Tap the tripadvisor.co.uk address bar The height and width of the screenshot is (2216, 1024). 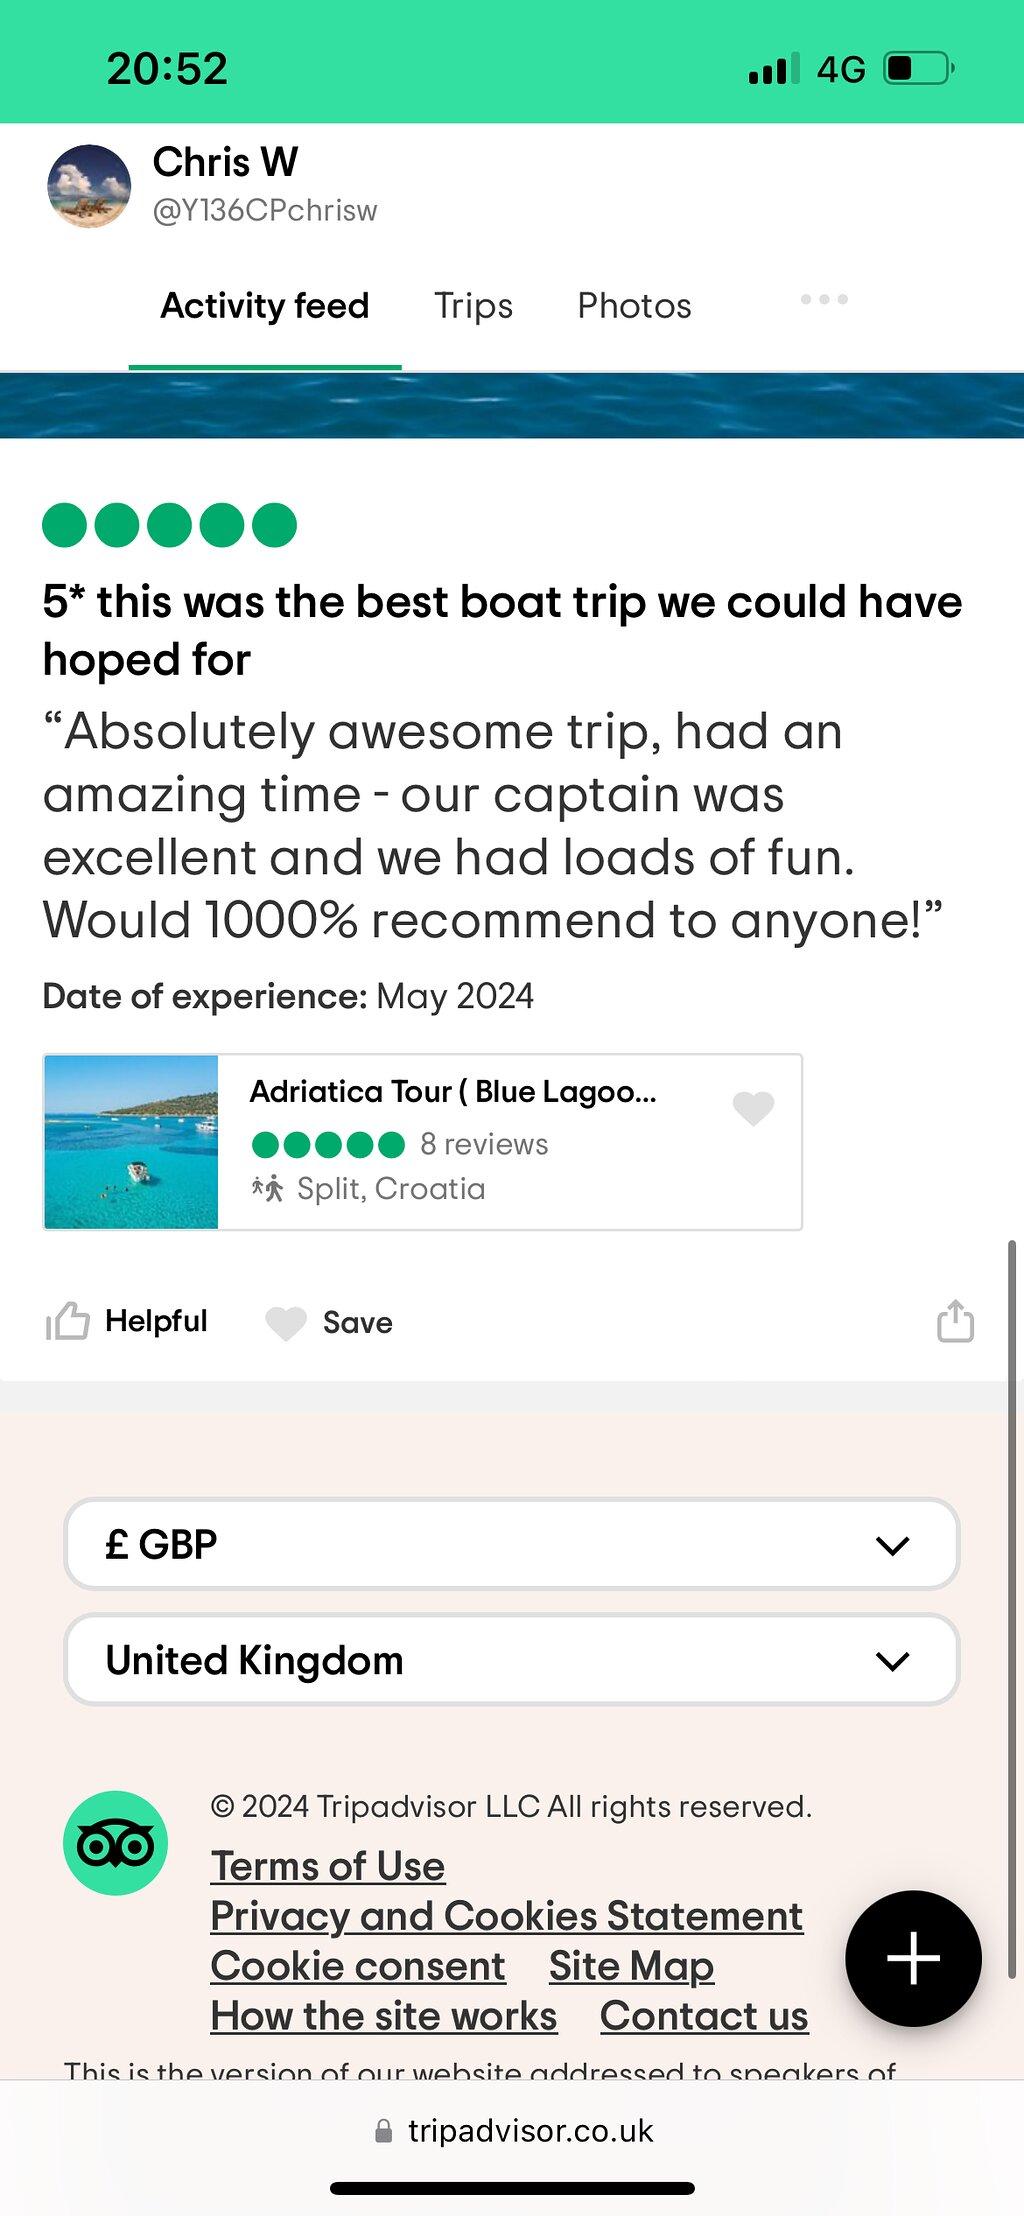point(512,2131)
